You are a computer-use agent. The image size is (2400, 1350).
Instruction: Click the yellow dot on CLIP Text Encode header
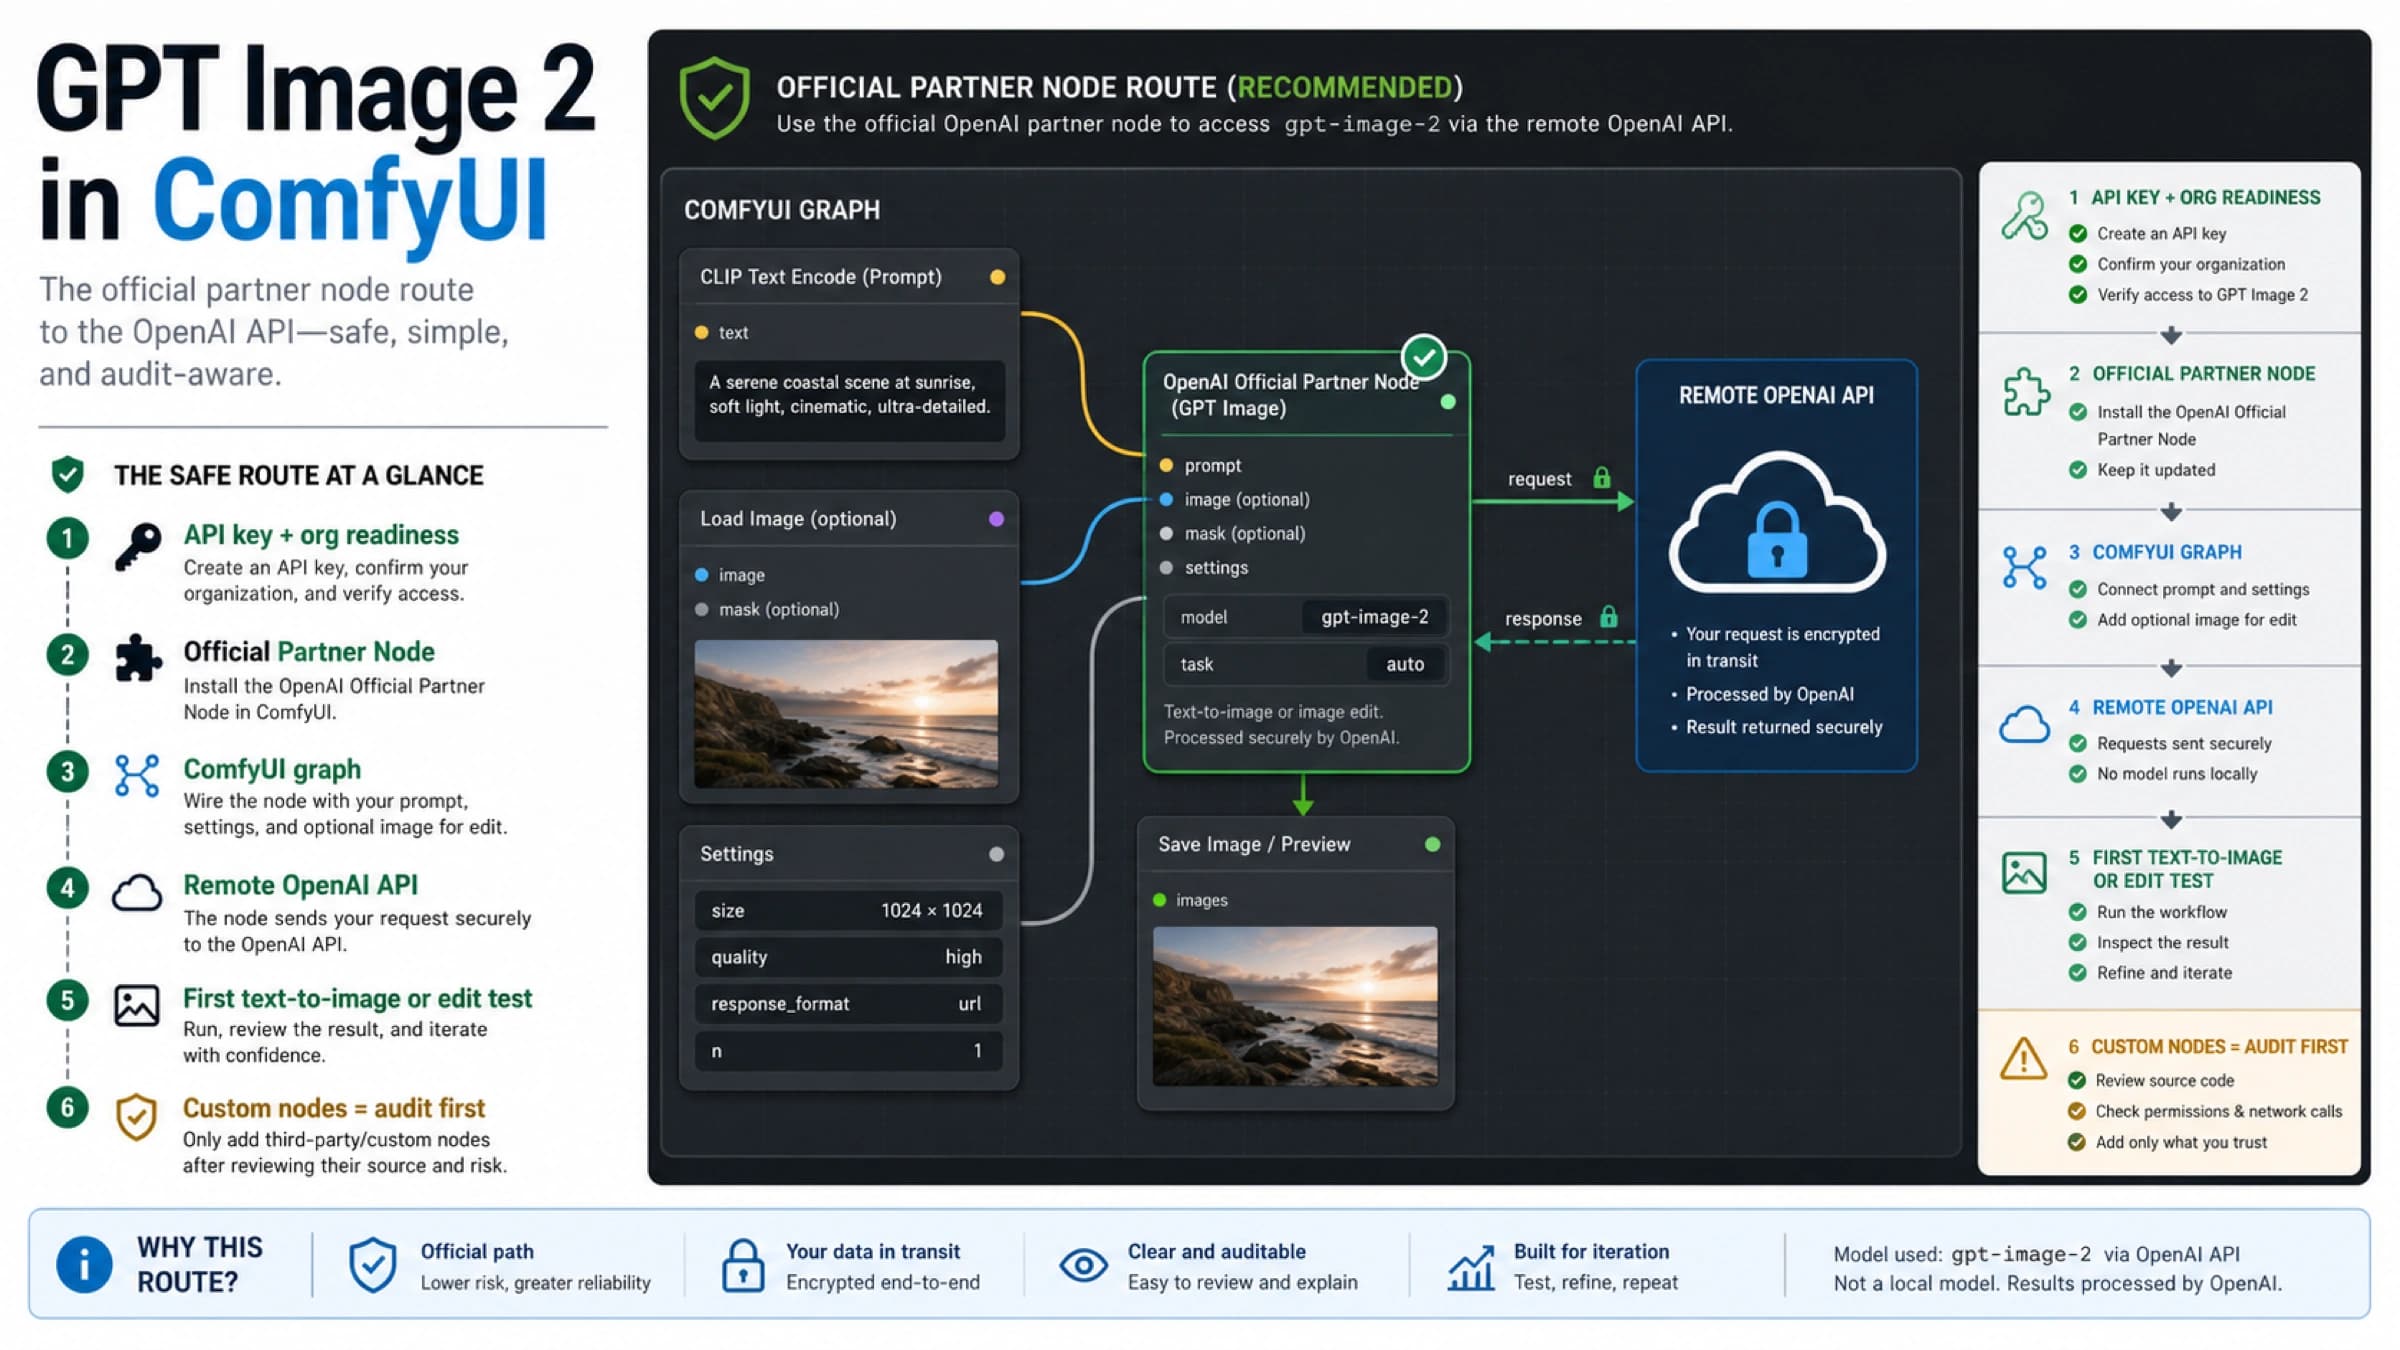pyautogui.click(x=997, y=277)
